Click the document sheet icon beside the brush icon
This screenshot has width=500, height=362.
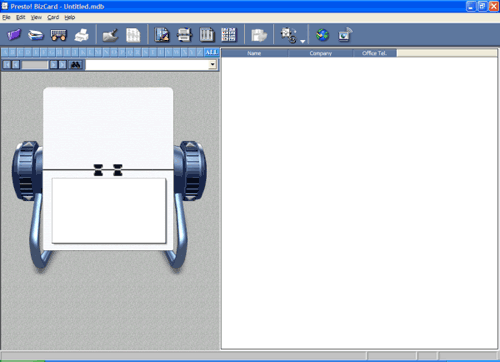(x=133, y=35)
